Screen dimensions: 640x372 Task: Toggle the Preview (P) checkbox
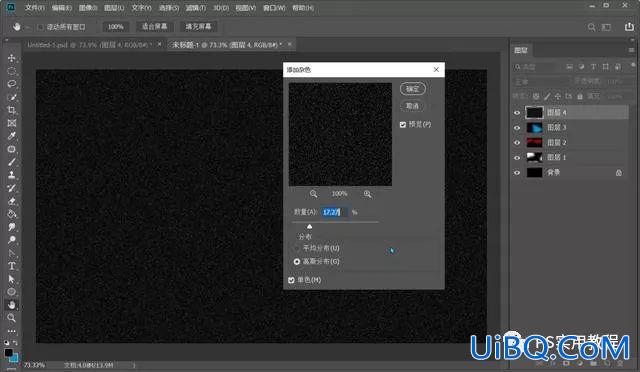coord(403,125)
